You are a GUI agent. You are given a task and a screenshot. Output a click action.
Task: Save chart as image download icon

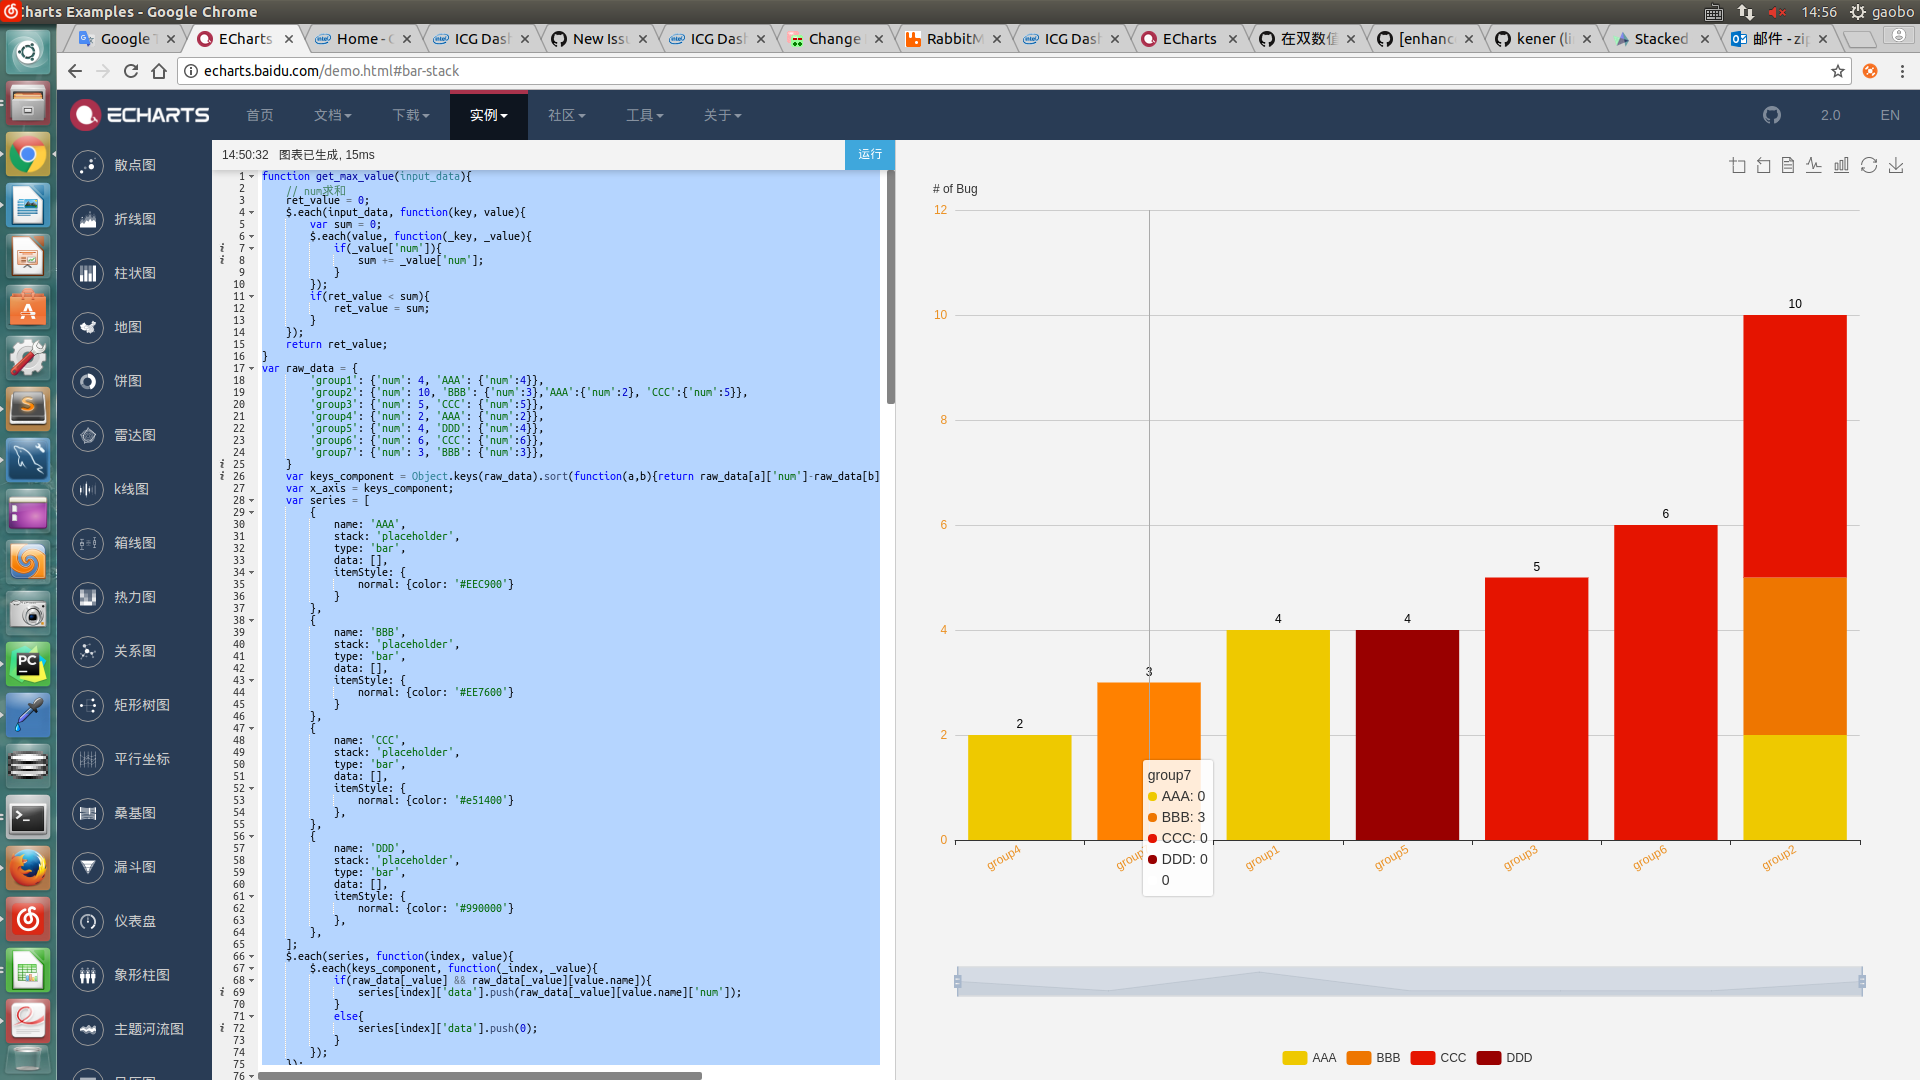1895,165
